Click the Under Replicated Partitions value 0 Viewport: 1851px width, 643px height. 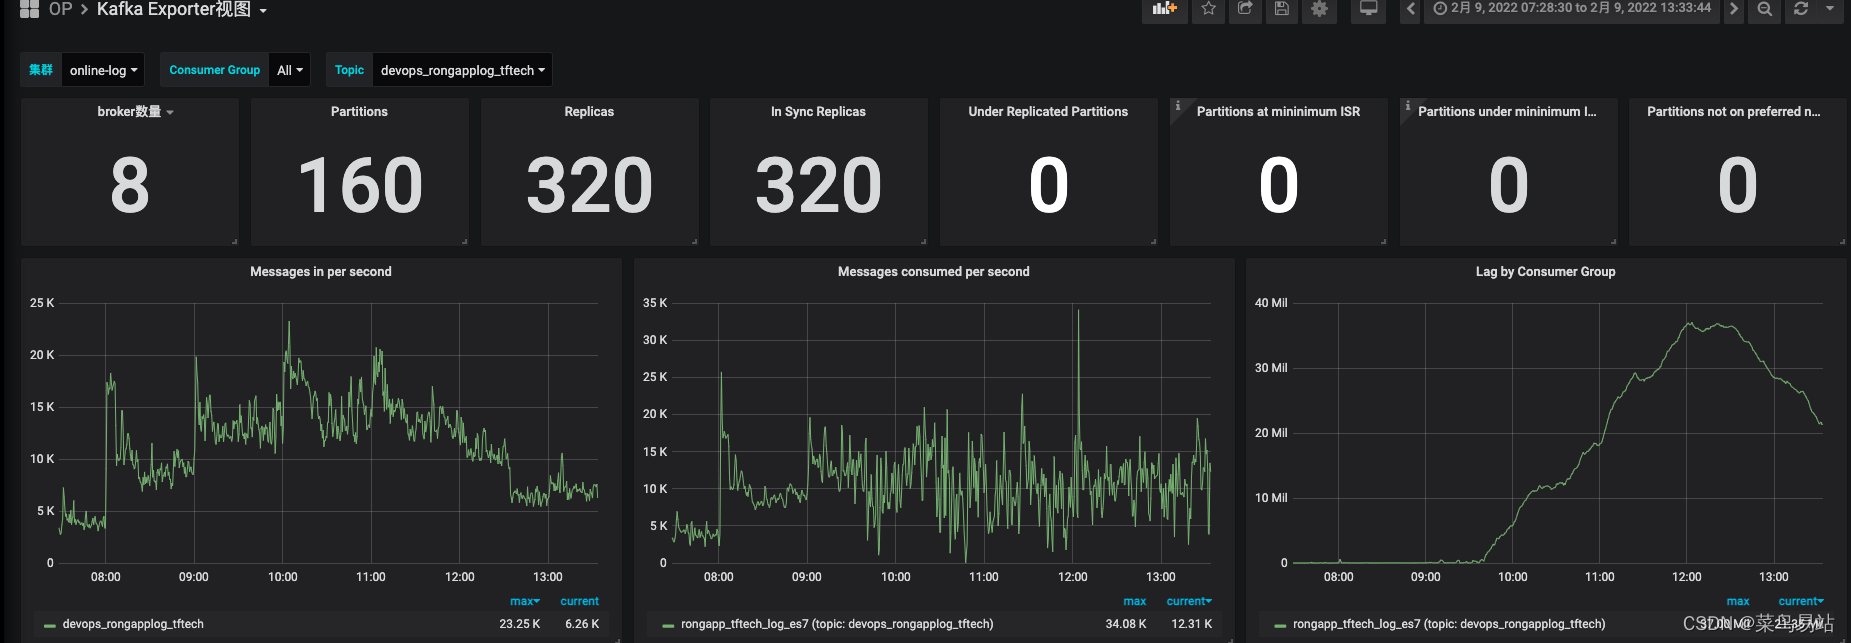point(1049,186)
